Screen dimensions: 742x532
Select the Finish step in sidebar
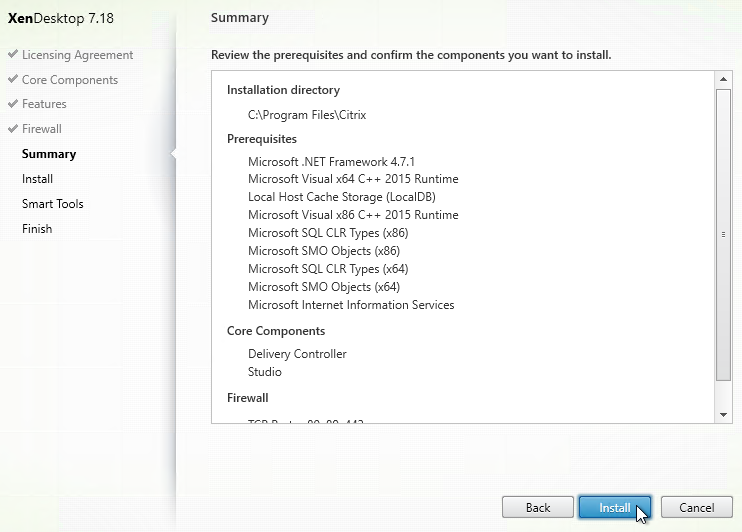pos(37,229)
